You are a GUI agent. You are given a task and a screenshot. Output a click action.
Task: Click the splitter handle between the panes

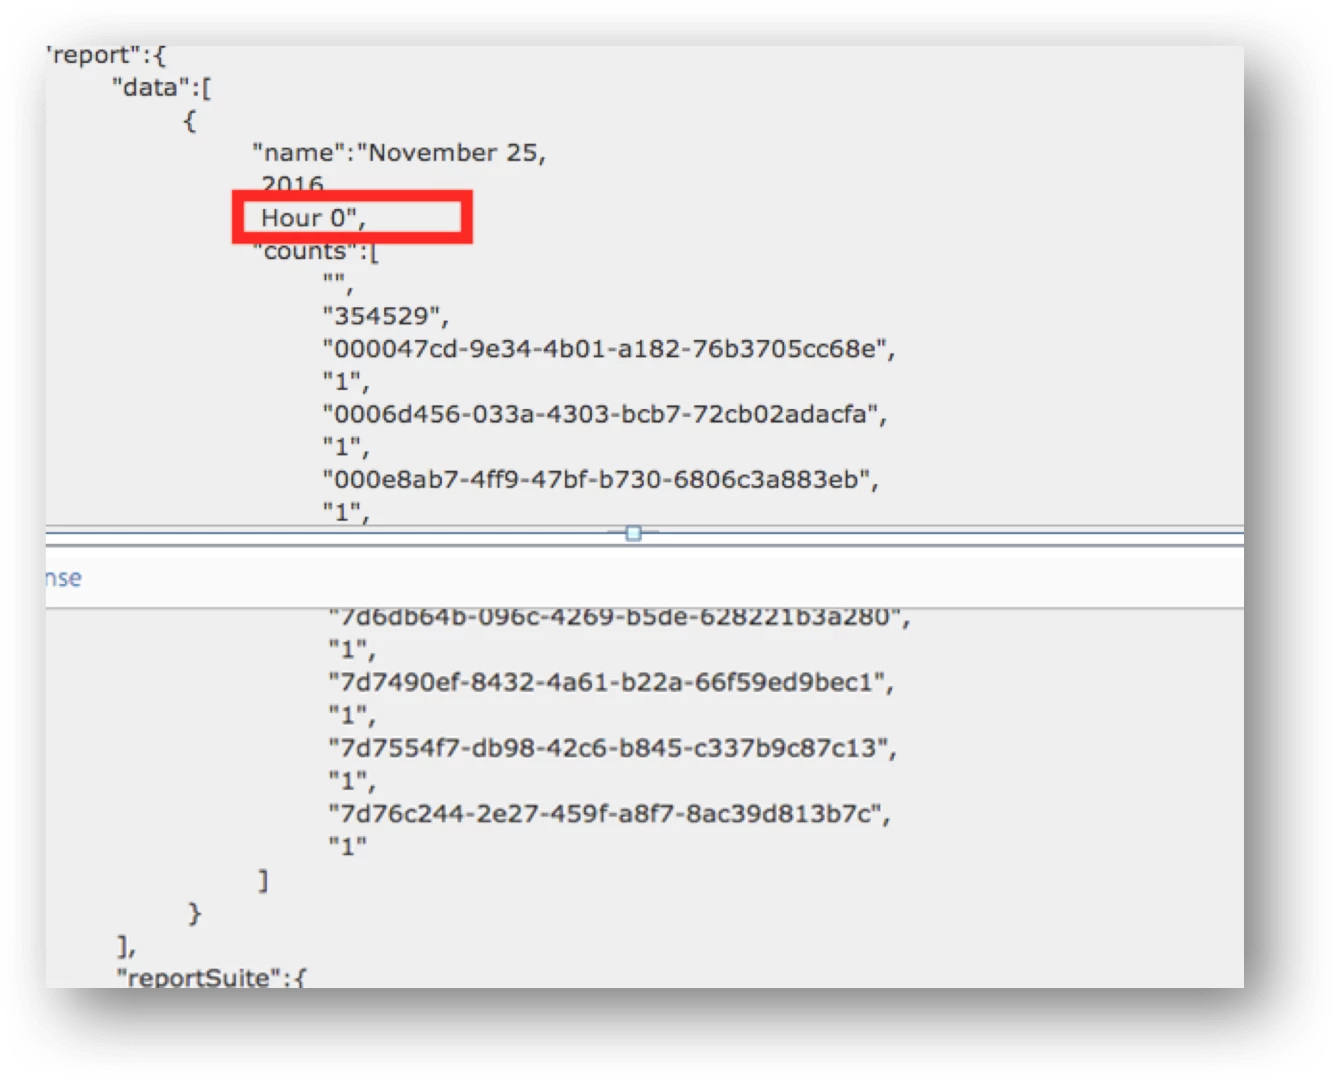click(633, 534)
